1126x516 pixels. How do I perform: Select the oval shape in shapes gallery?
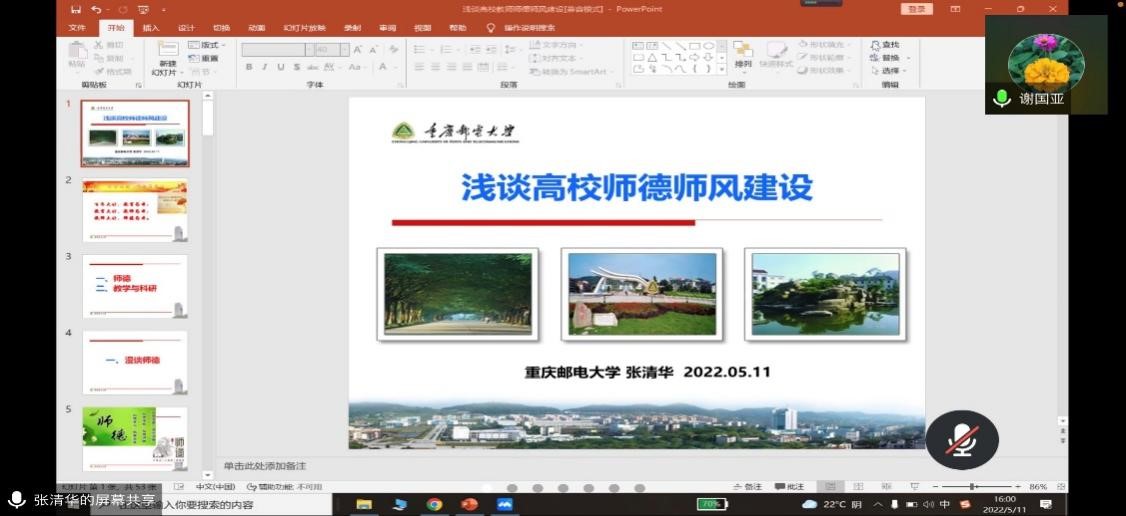coord(708,45)
